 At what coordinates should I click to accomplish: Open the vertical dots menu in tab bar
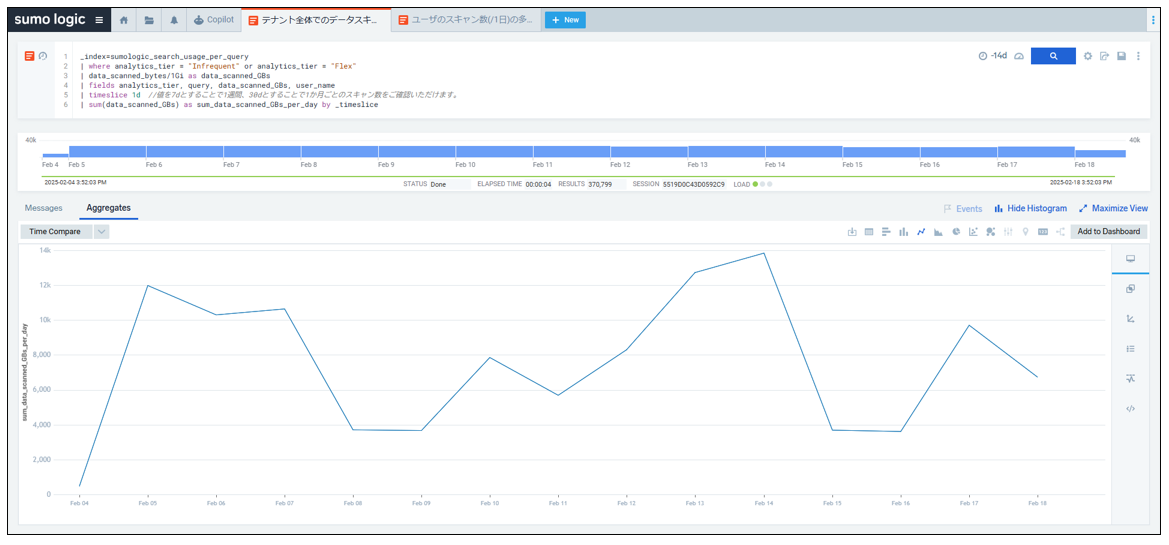[1153, 20]
